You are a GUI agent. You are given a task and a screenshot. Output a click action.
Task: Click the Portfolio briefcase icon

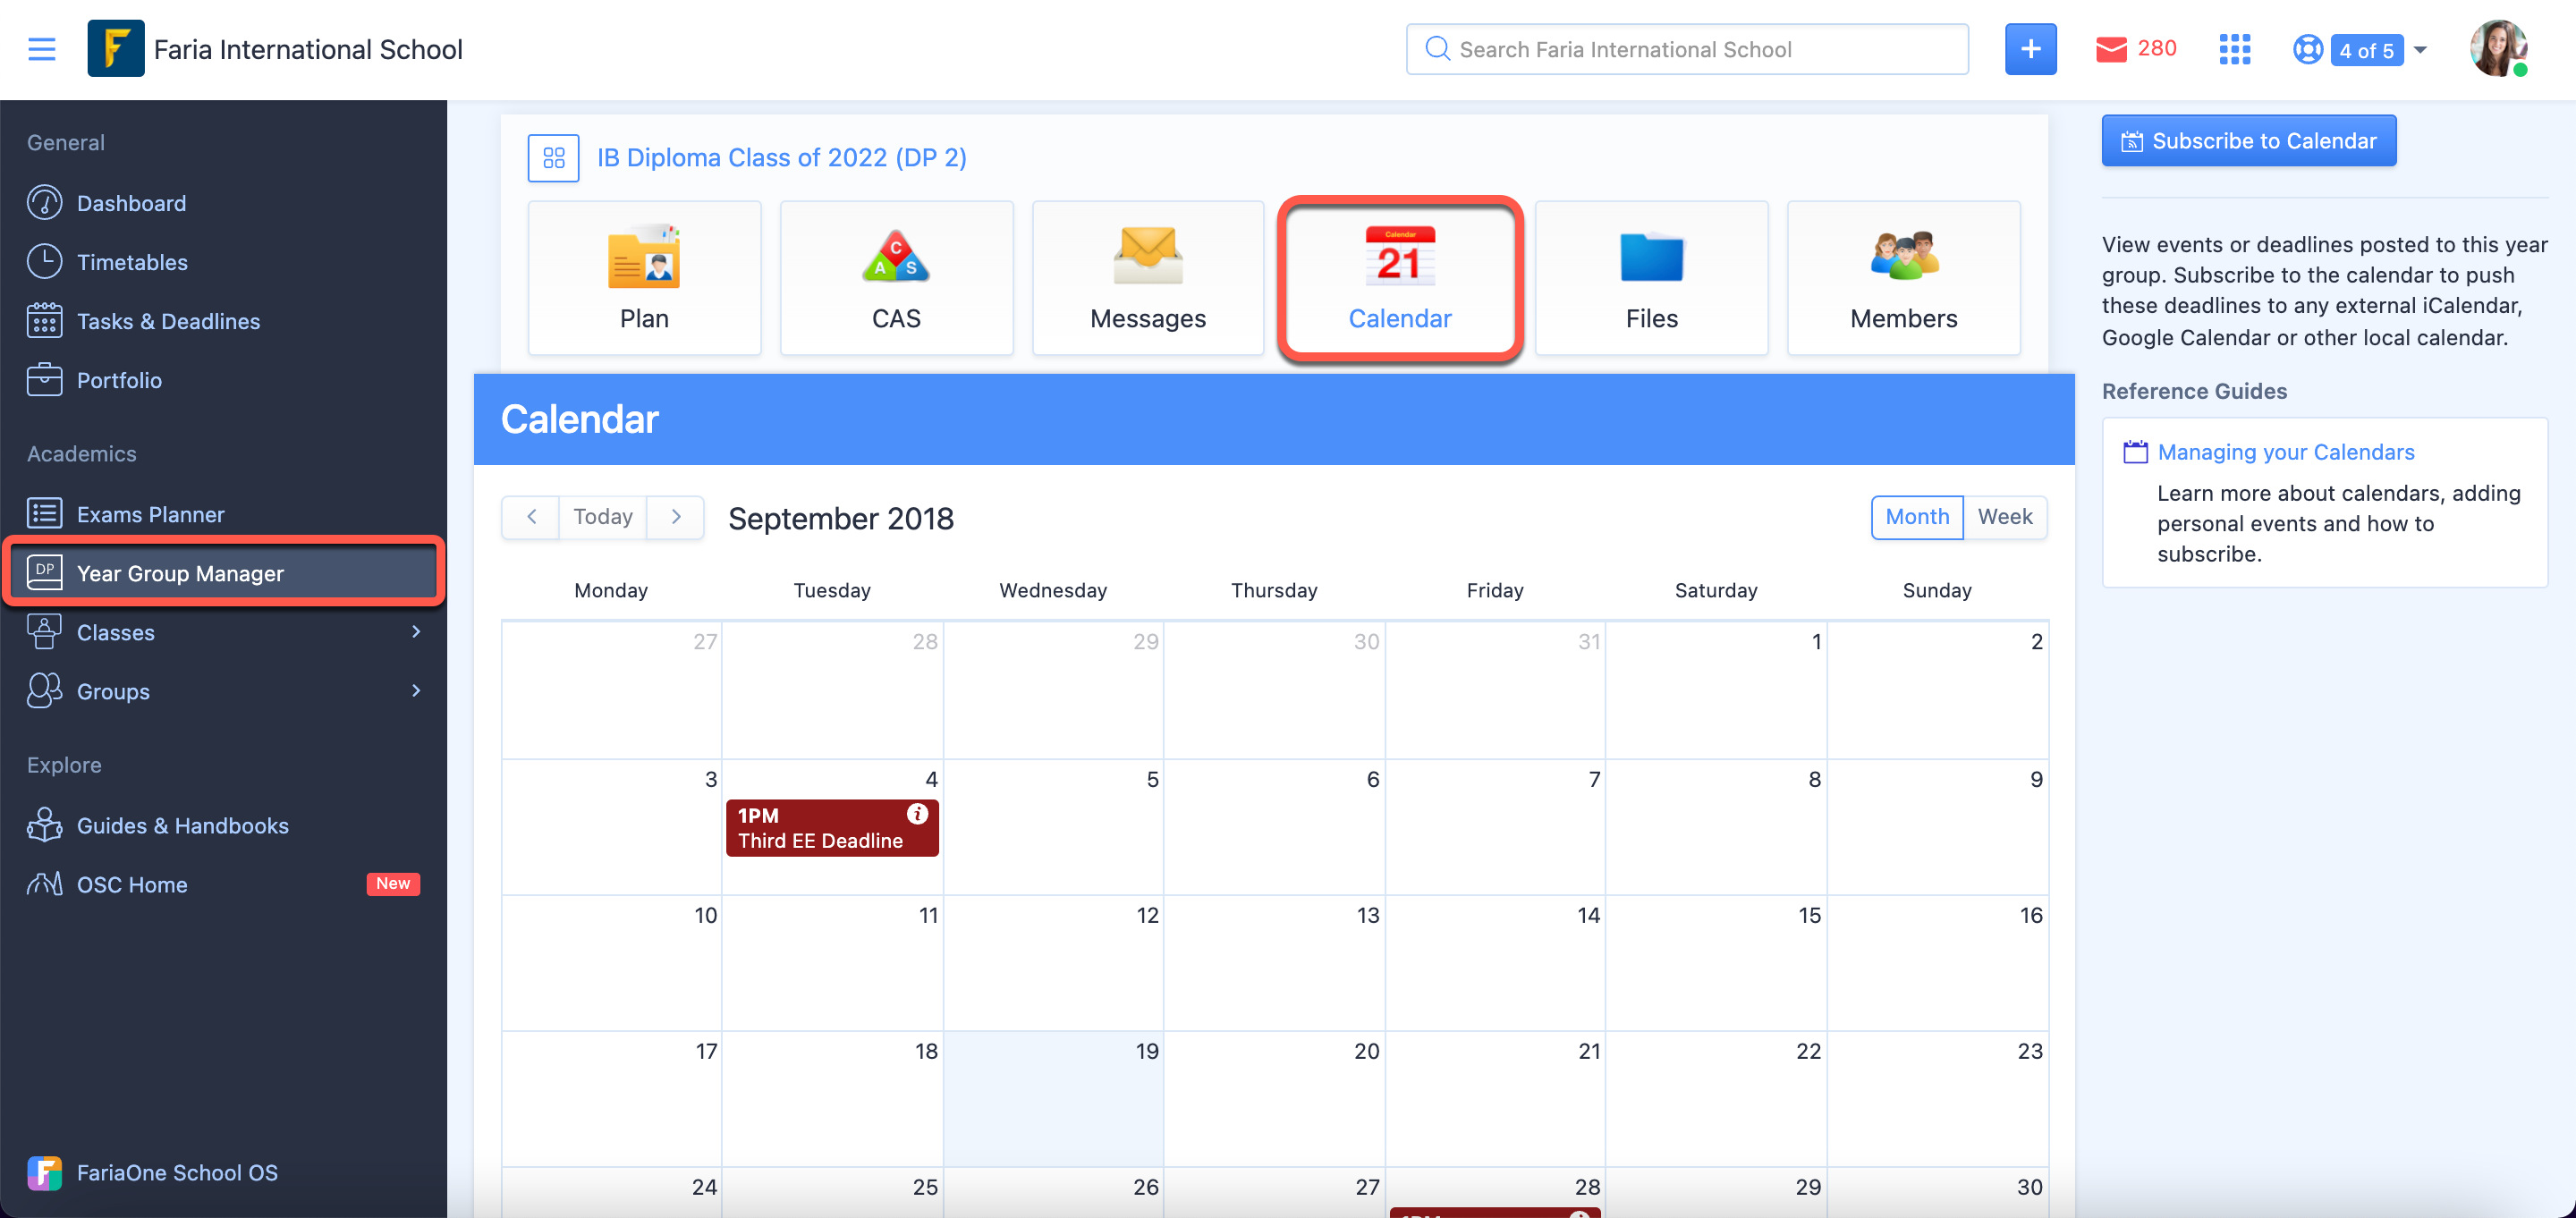click(44, 379)
